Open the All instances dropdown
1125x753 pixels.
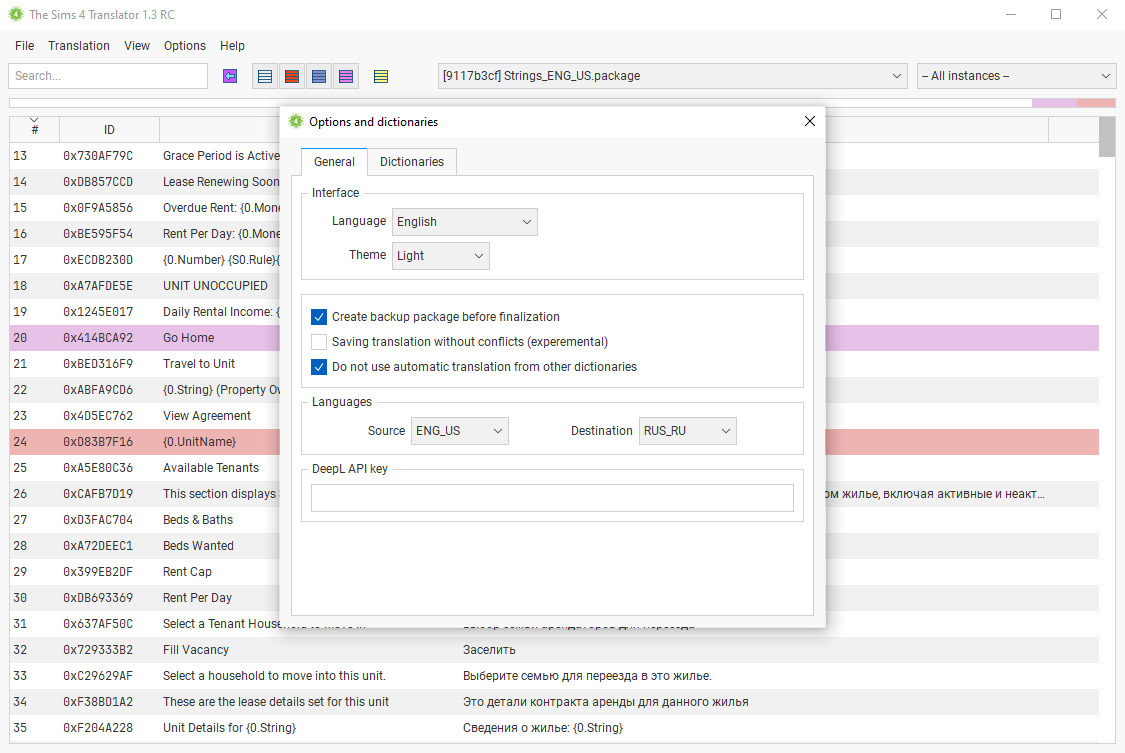[1016, 76]
